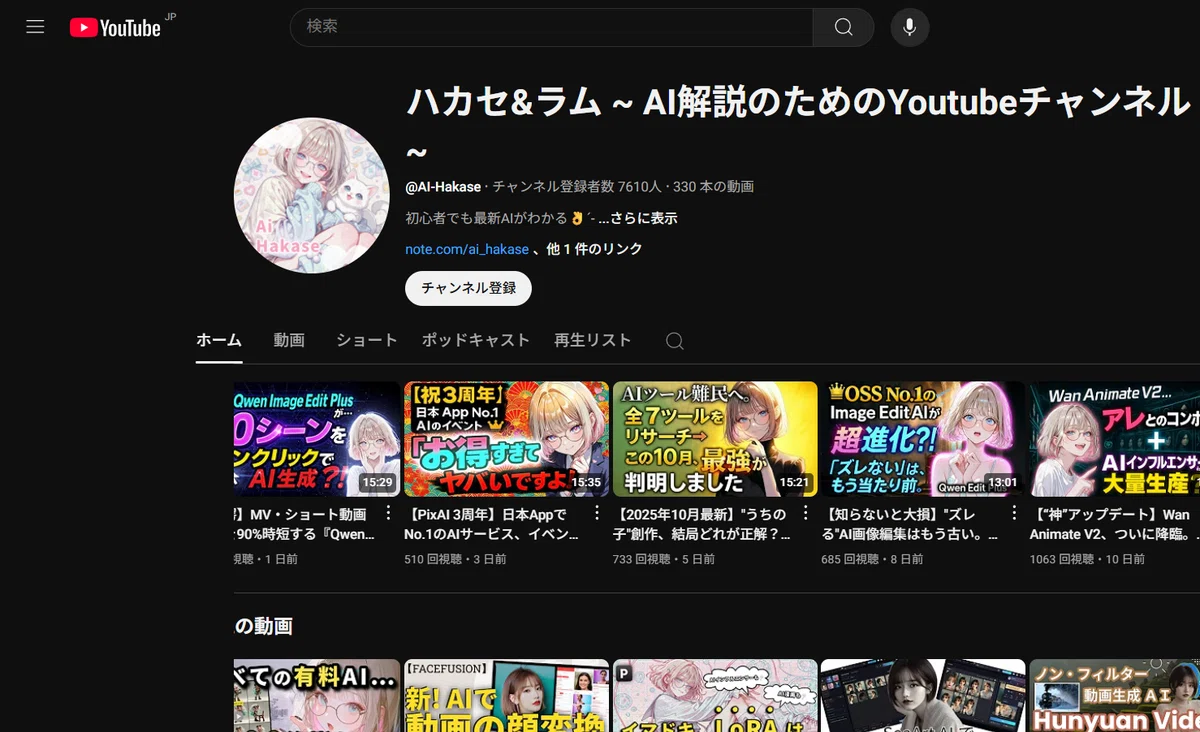
Task: Click the AI Hakase channel avatar
Action: point(311,195)
